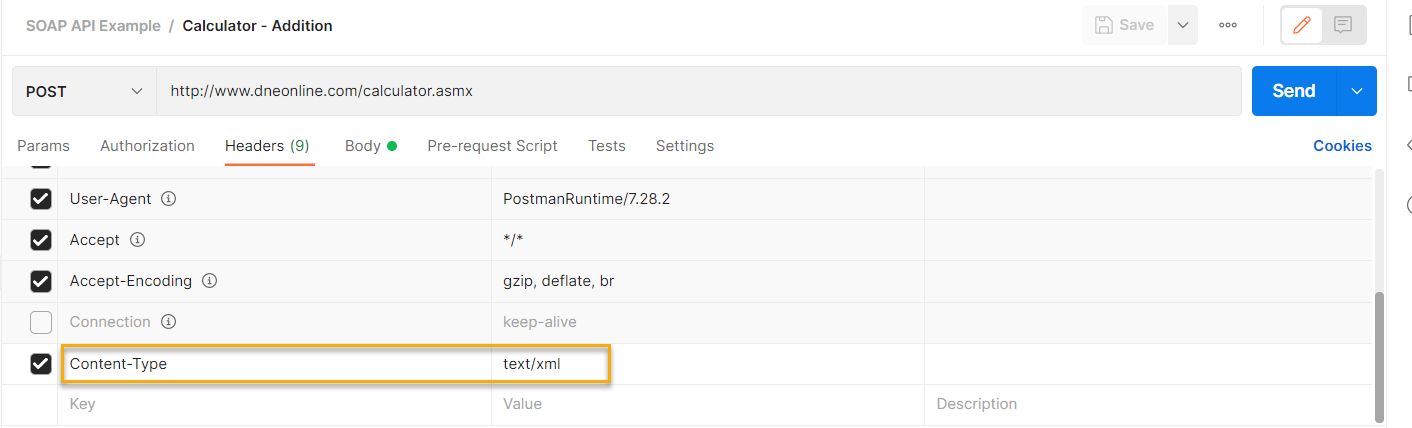Uncheck the User-Agent header checkbox
The height and width of the screenshot is (428, 1412).
point(41,199)
